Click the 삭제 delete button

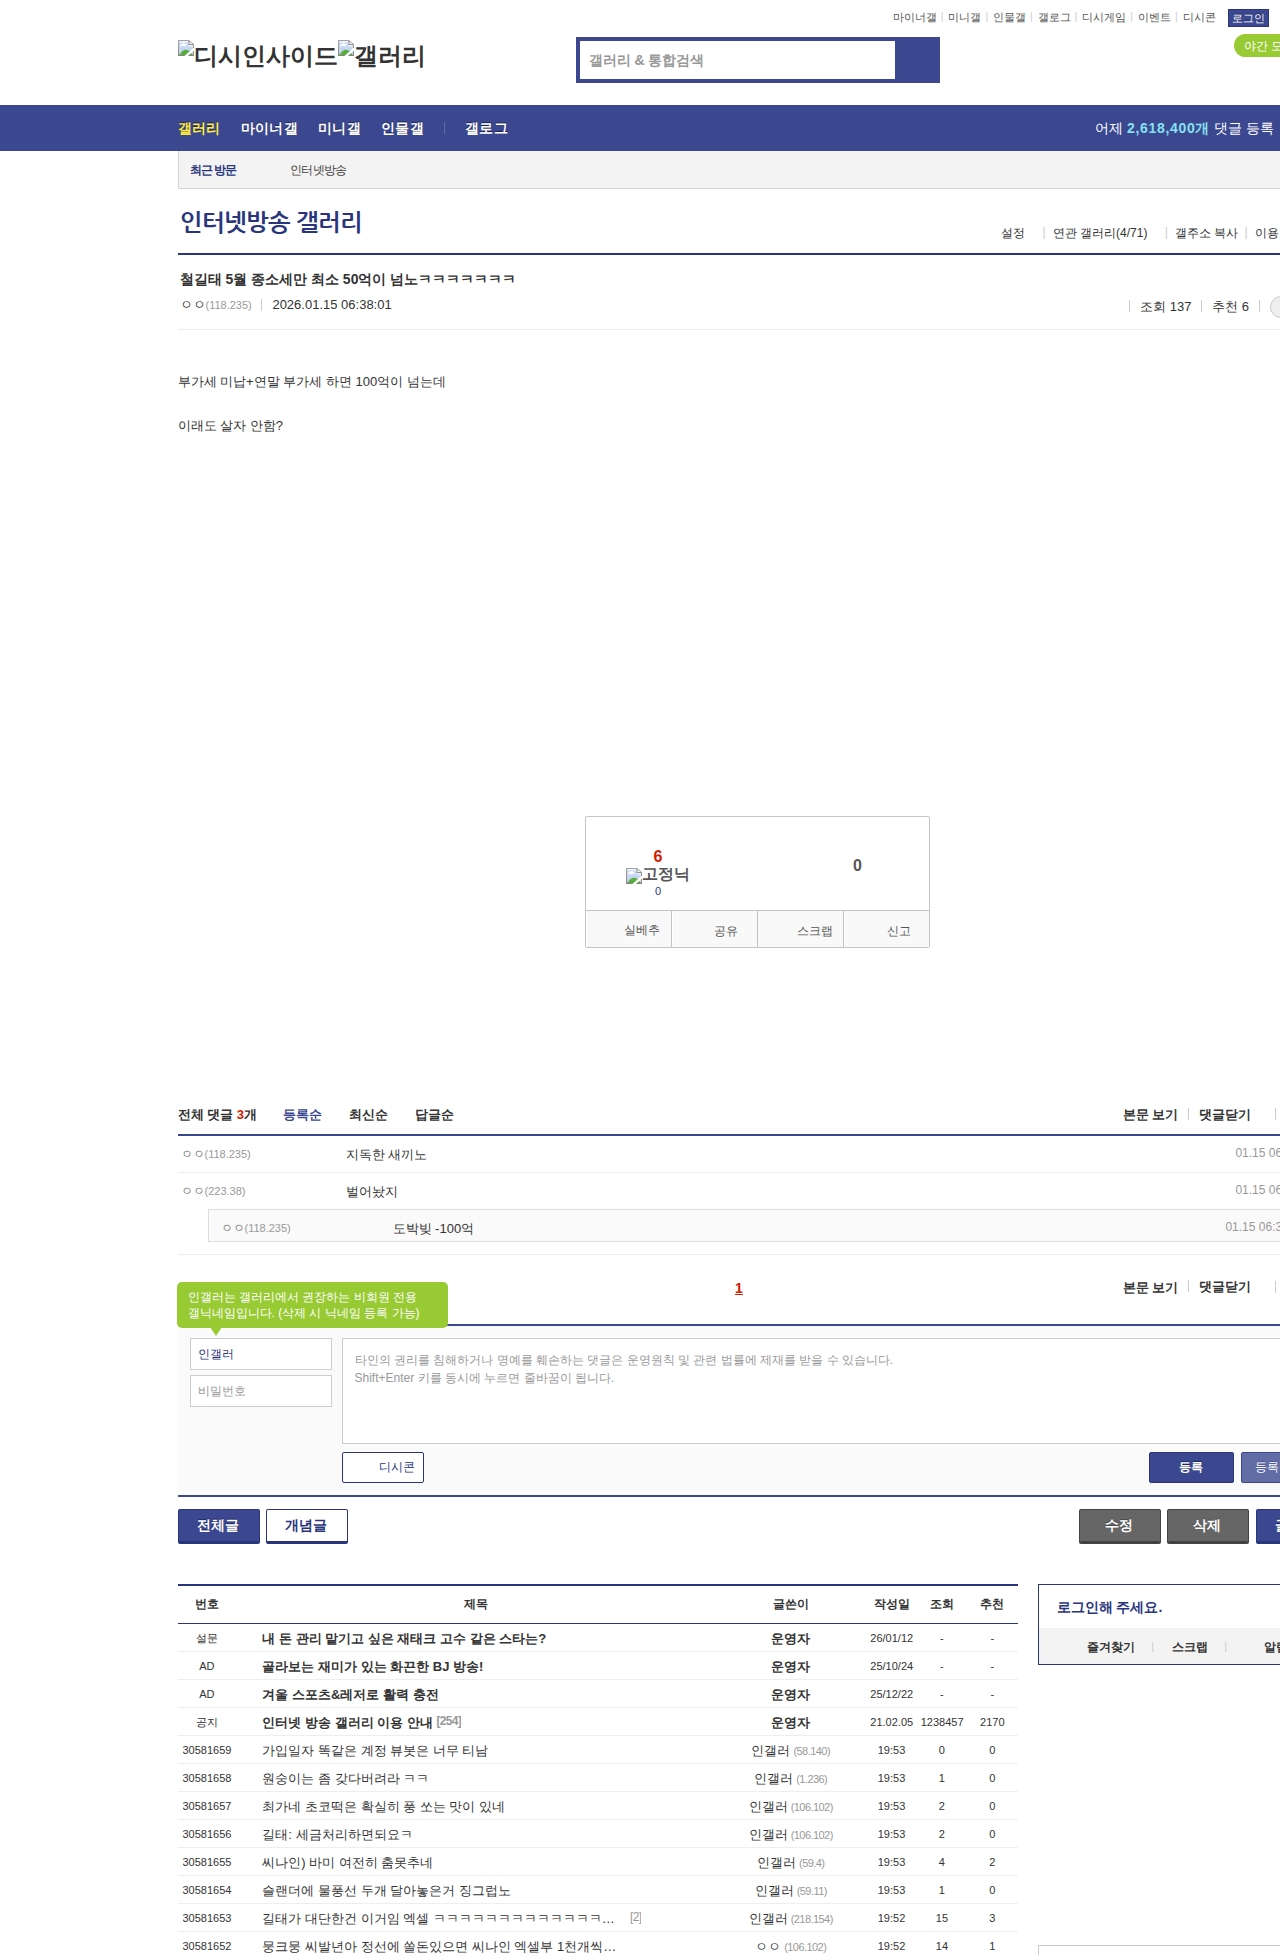(1208, 1526)
